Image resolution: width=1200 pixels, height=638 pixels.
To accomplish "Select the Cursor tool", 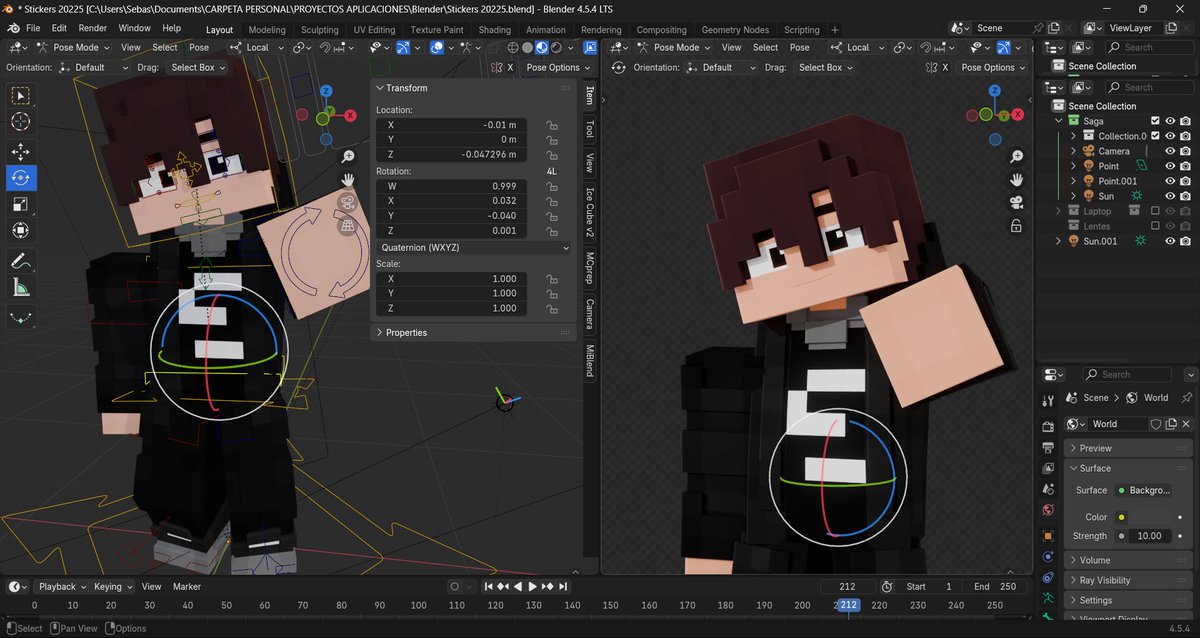I will point(21,122).
